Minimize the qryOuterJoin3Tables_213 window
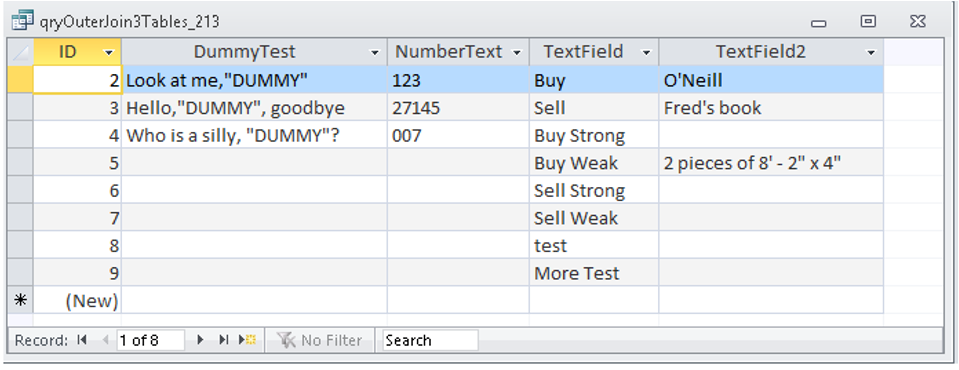 coord(818,23)
